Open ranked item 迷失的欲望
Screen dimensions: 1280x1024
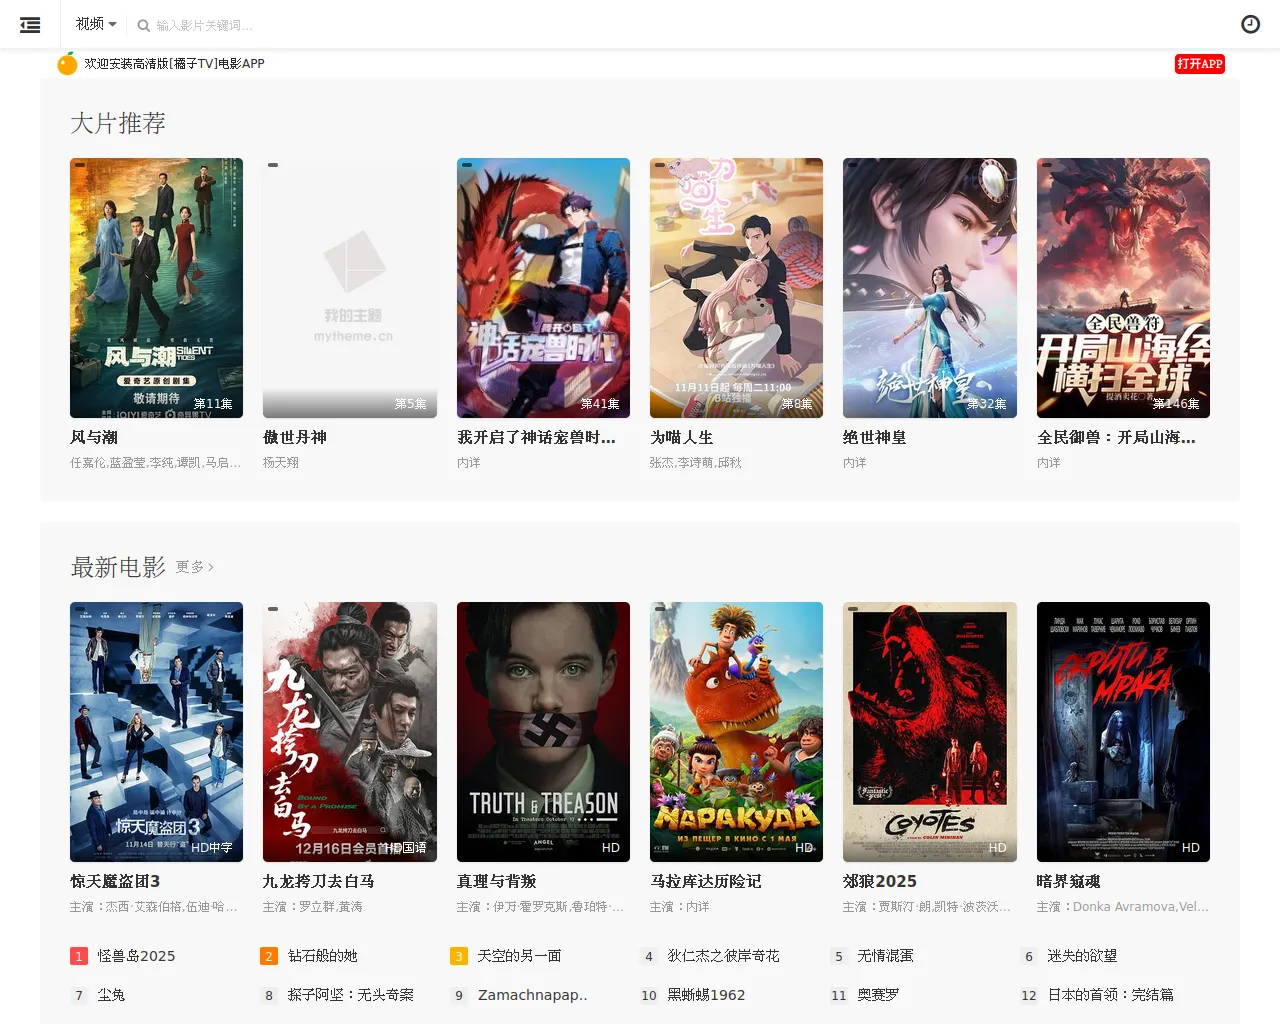tap(1082, 956)
